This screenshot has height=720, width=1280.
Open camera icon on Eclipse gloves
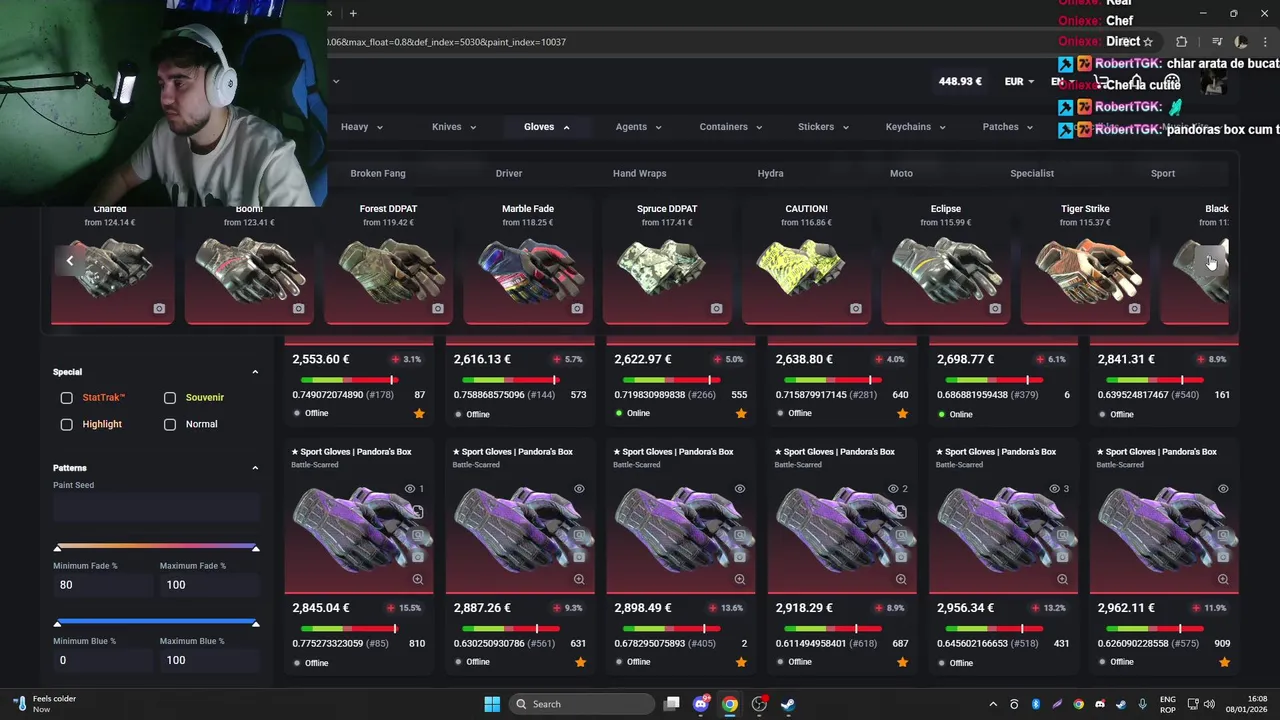pos(995,309)
